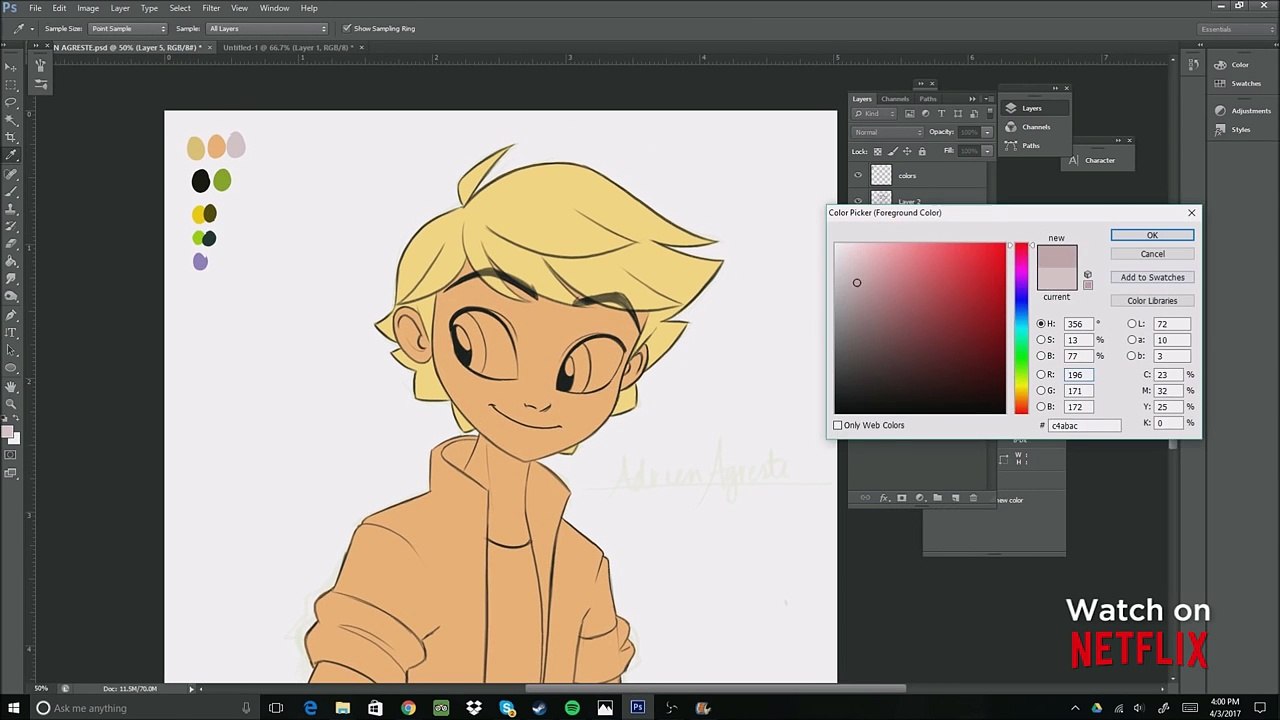The image size is (1280, 720).
Task: Confirm color with the OK button
Action: click(1152, 235)
